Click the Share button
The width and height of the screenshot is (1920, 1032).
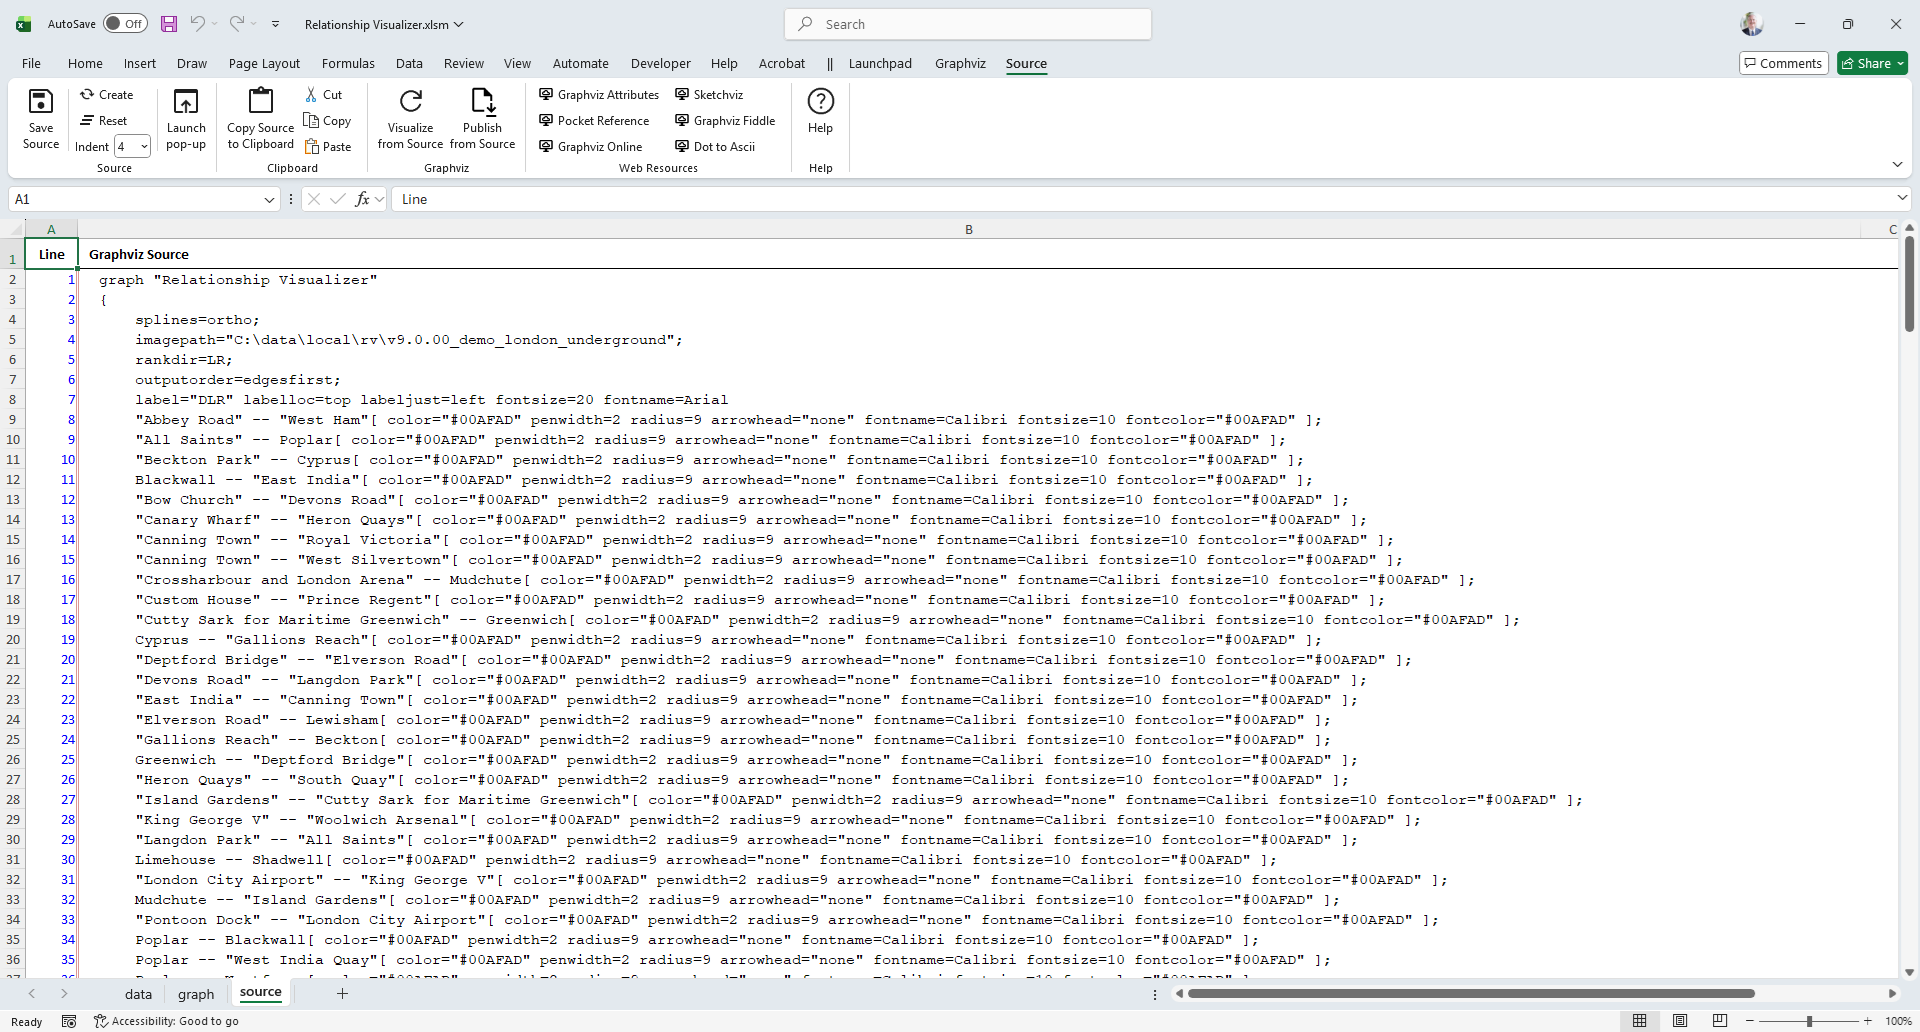point(1872,64)
